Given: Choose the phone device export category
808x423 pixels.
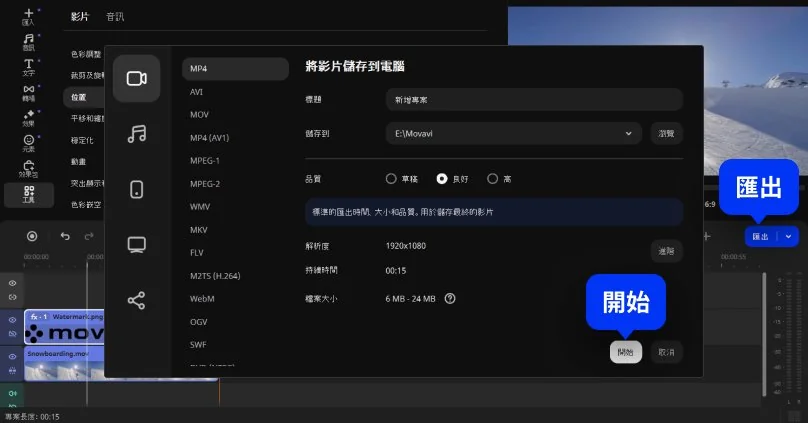Looking at the screenshot, I should (137, 189).
